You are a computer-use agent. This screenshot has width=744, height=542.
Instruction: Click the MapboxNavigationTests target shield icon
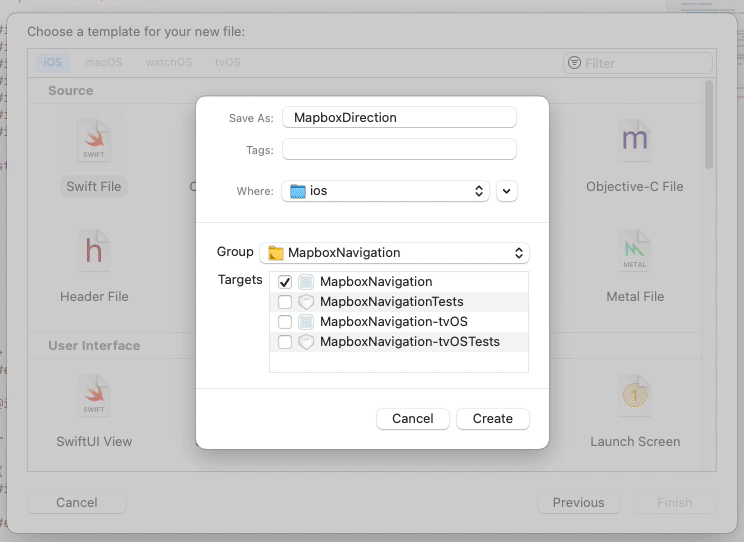[x=306, y=302]
